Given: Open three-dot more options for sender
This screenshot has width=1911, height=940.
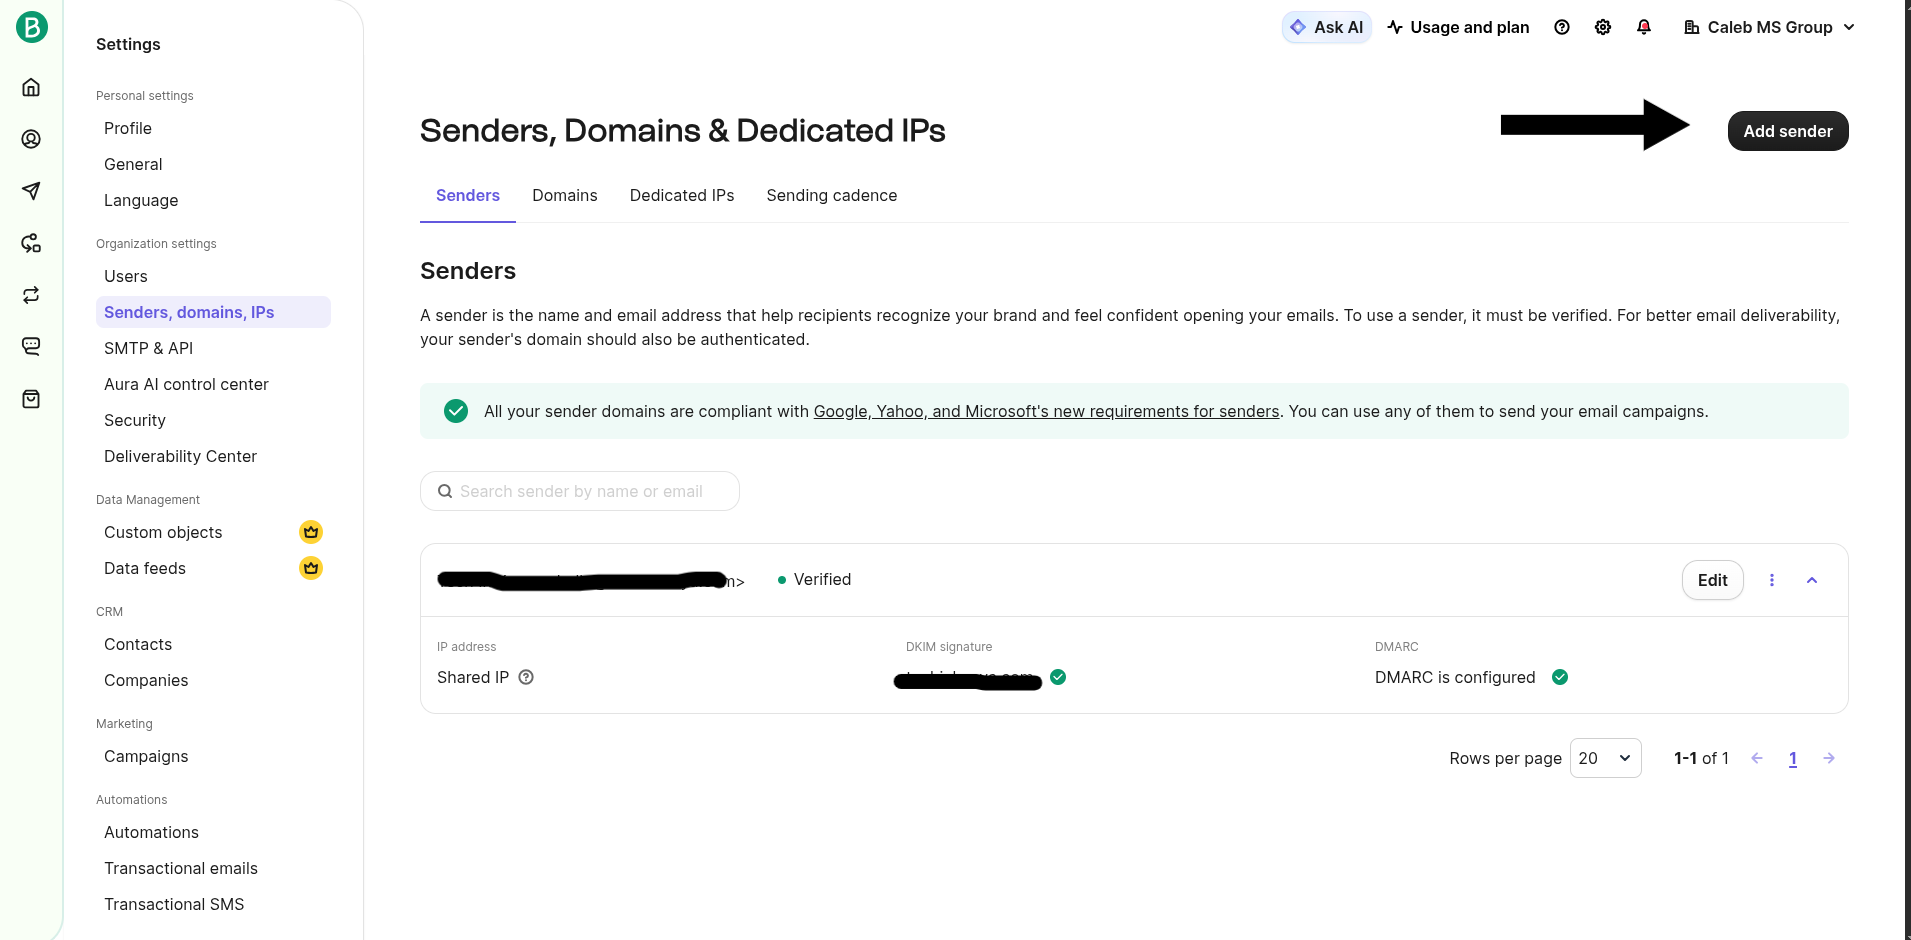Looking at the screenshot, I should [1772, 580].
